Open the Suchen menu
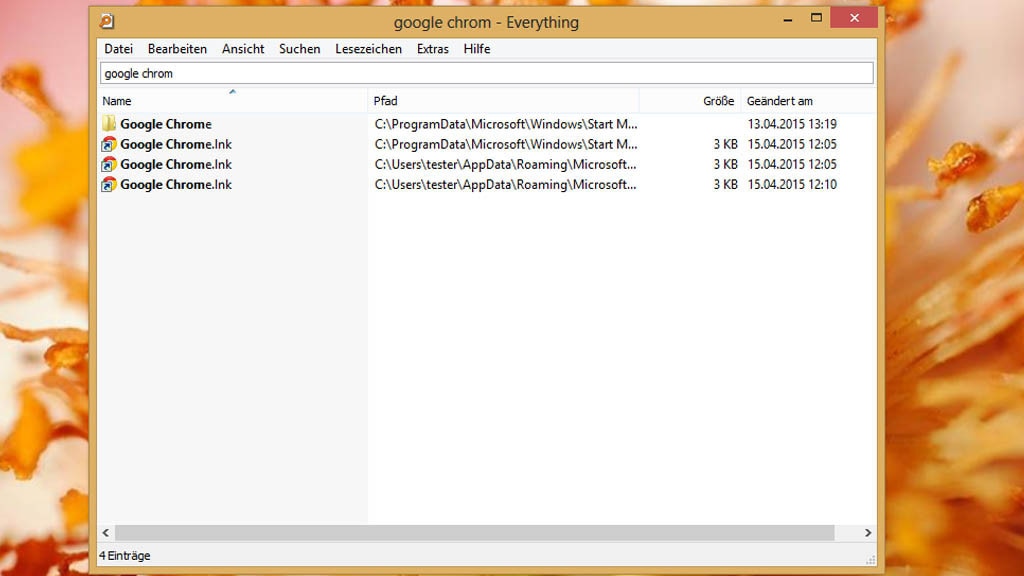This screenshot has height=576, width=1024. point(300,49)
